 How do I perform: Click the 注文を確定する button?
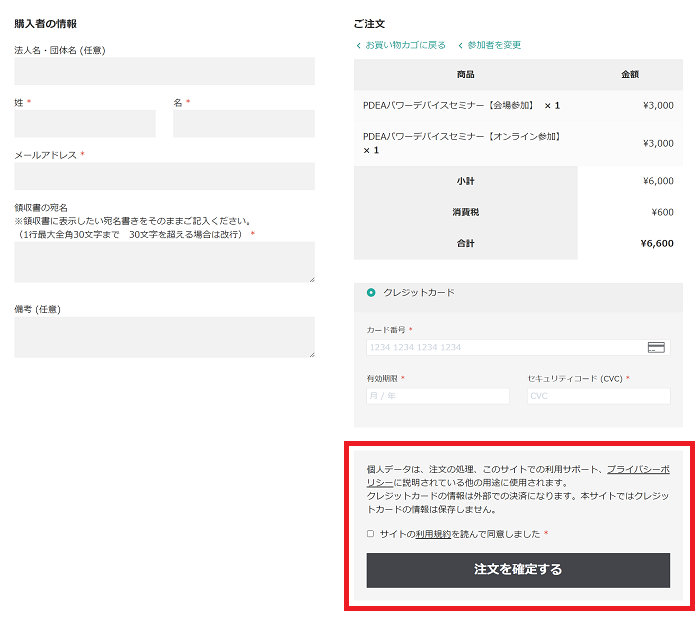(x=518, y=570)
